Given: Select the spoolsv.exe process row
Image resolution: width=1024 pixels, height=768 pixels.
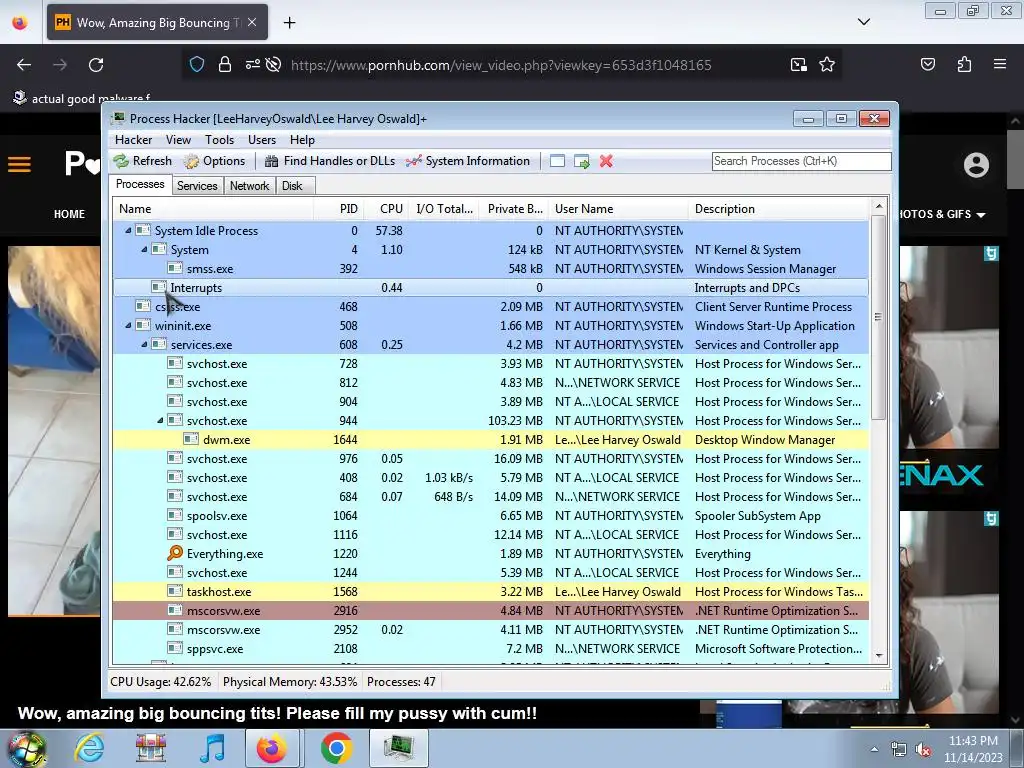Looking at the screenshot, I should 490,516.
